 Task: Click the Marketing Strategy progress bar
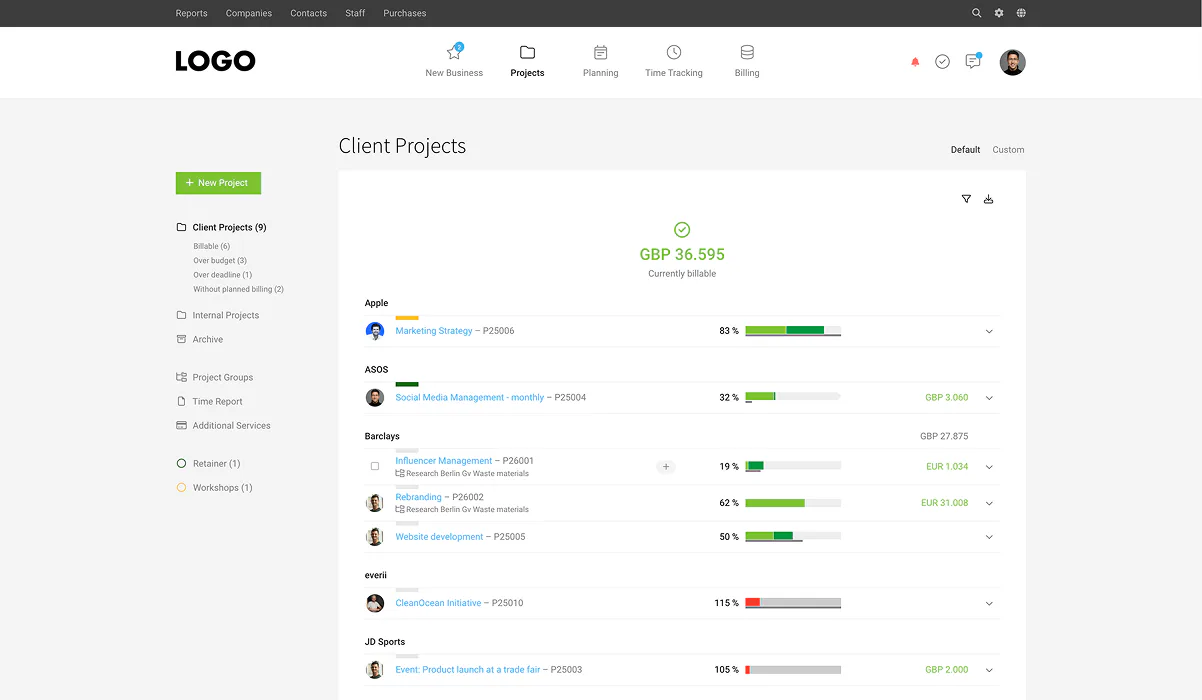793,330
